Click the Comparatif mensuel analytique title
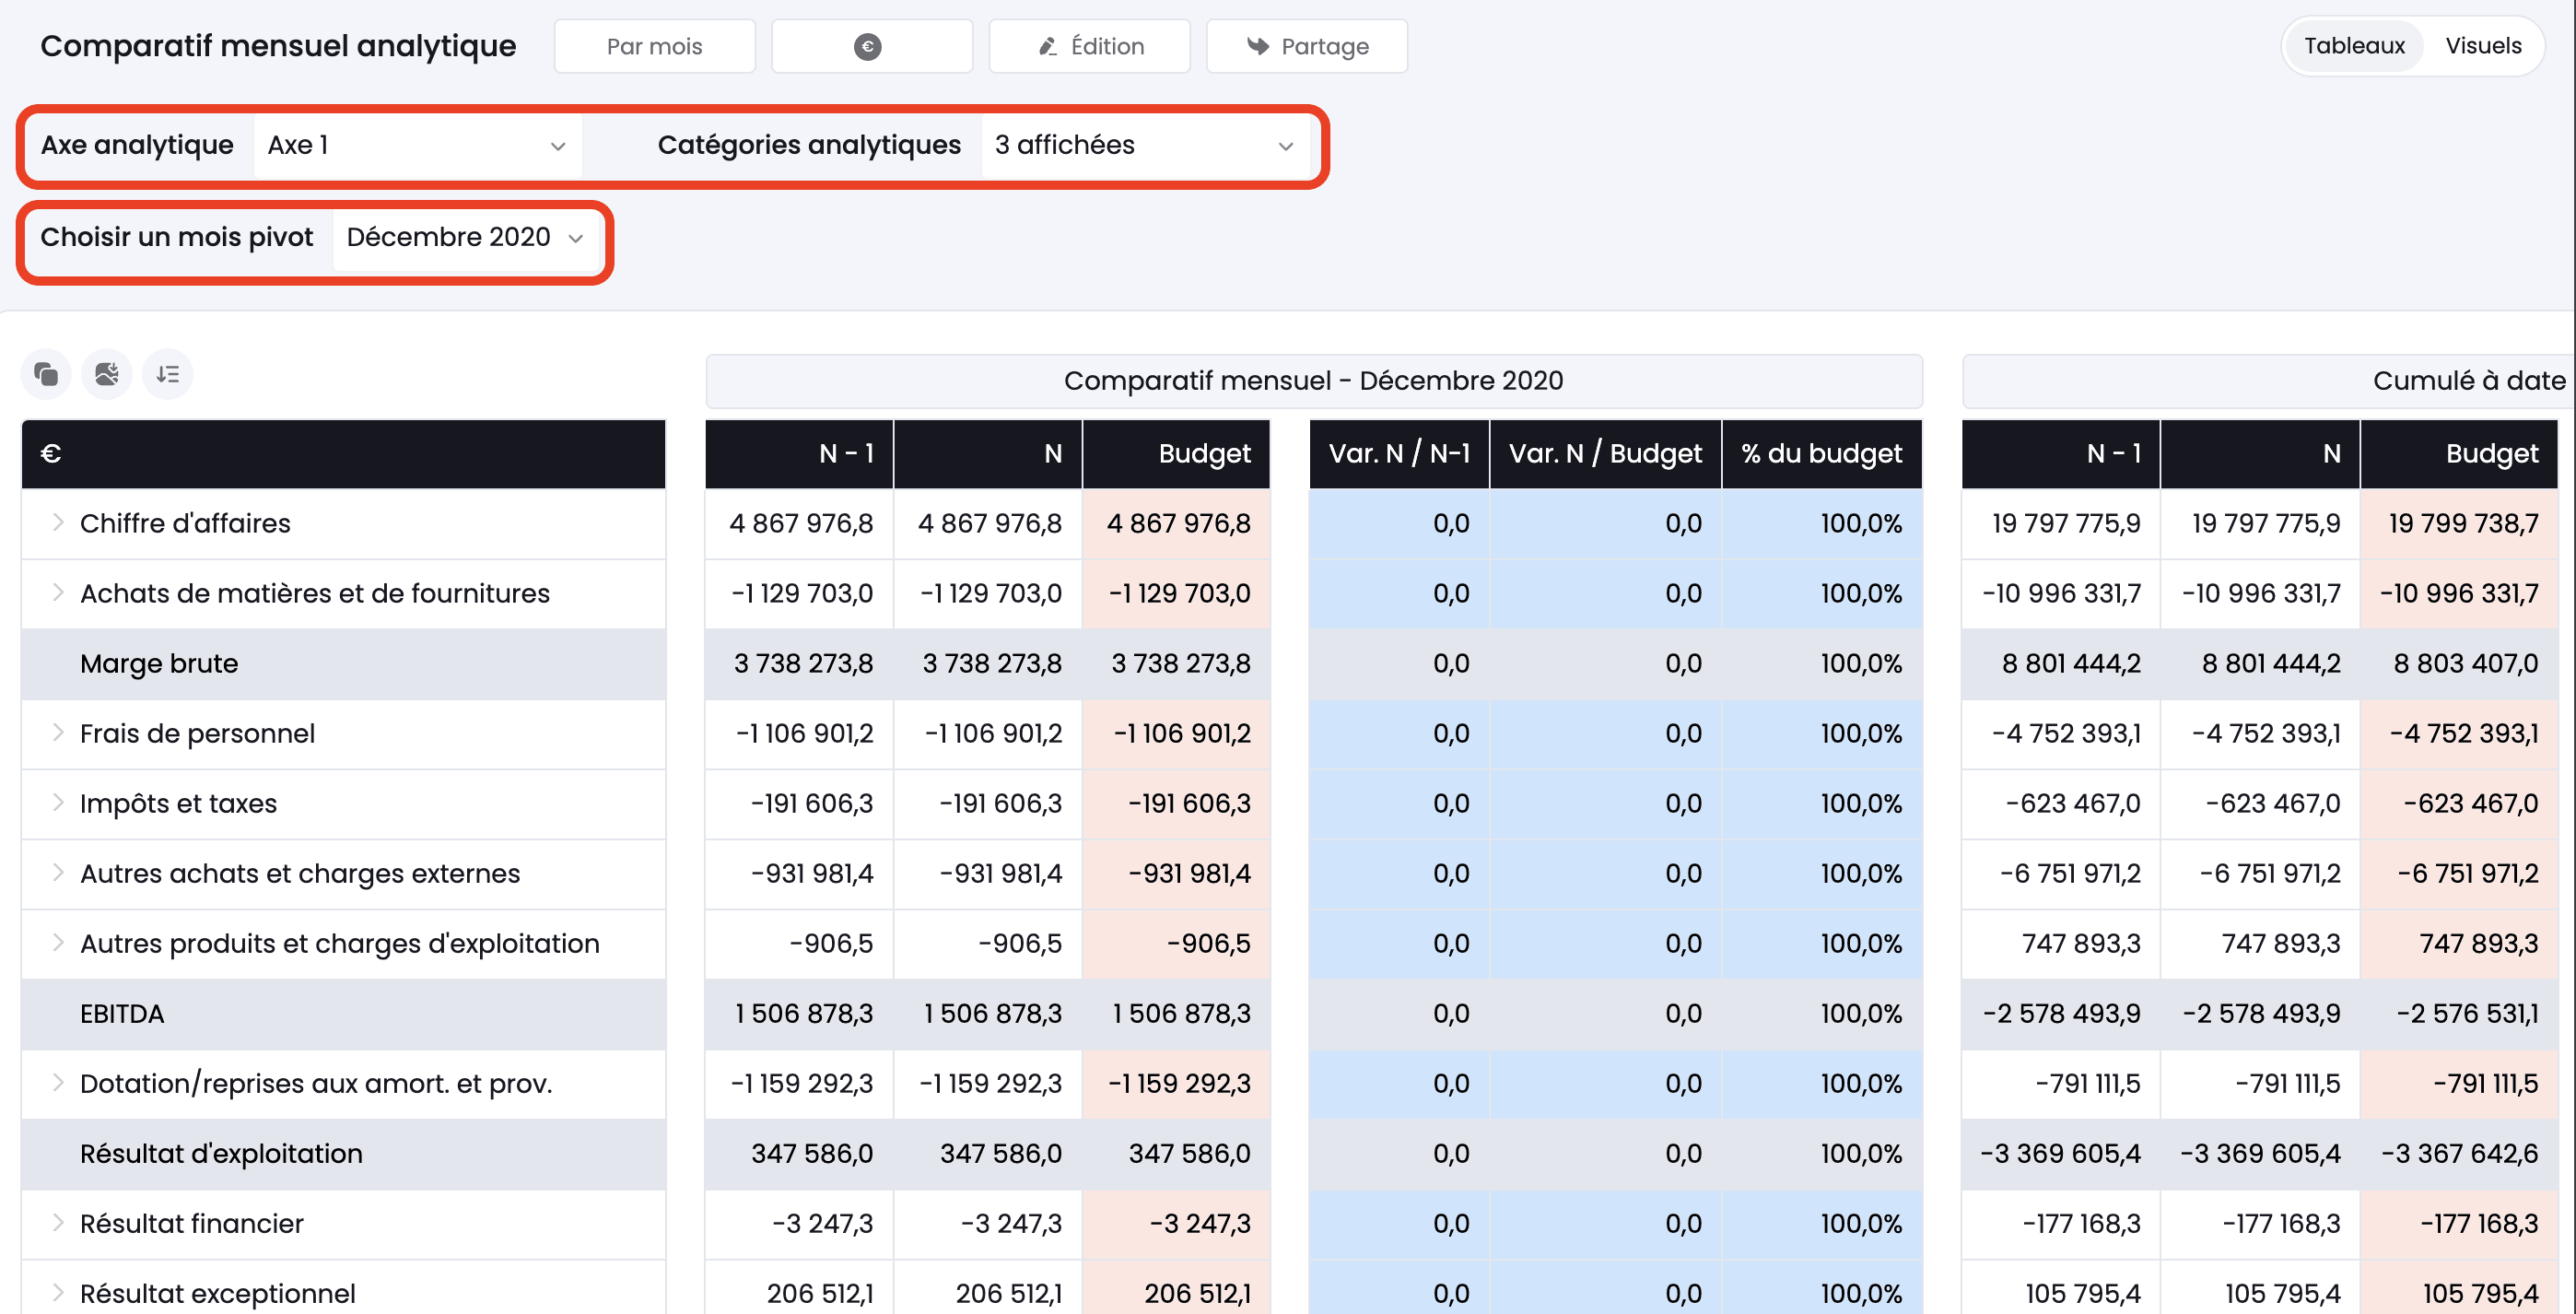This screenshot has width=2576, height=1314. pos(278,46)
